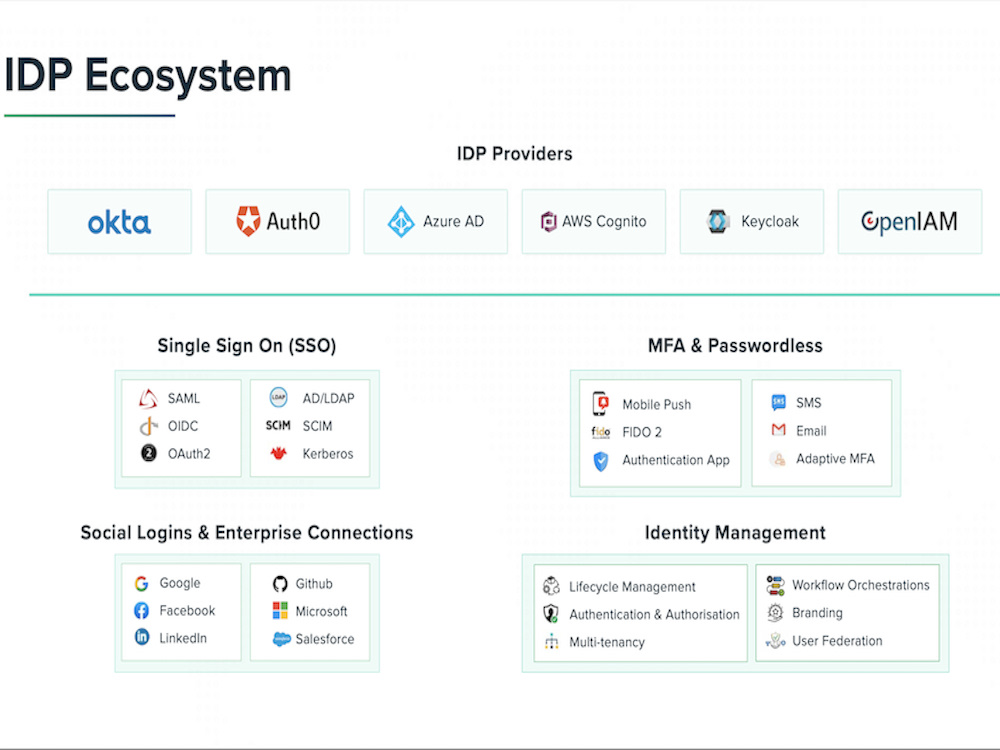This screenshot has height=750, width=1000.
Task: Select the Google login icon
Action: point(141,583)
